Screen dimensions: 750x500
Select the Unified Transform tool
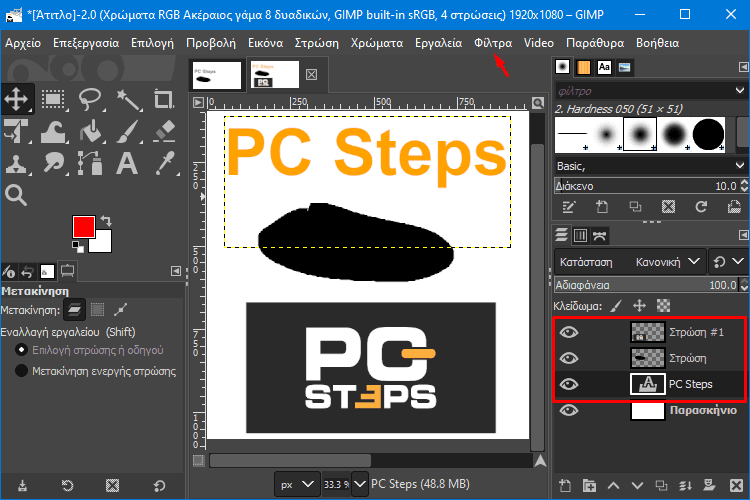pyautogui.click(x=16, y=131)
